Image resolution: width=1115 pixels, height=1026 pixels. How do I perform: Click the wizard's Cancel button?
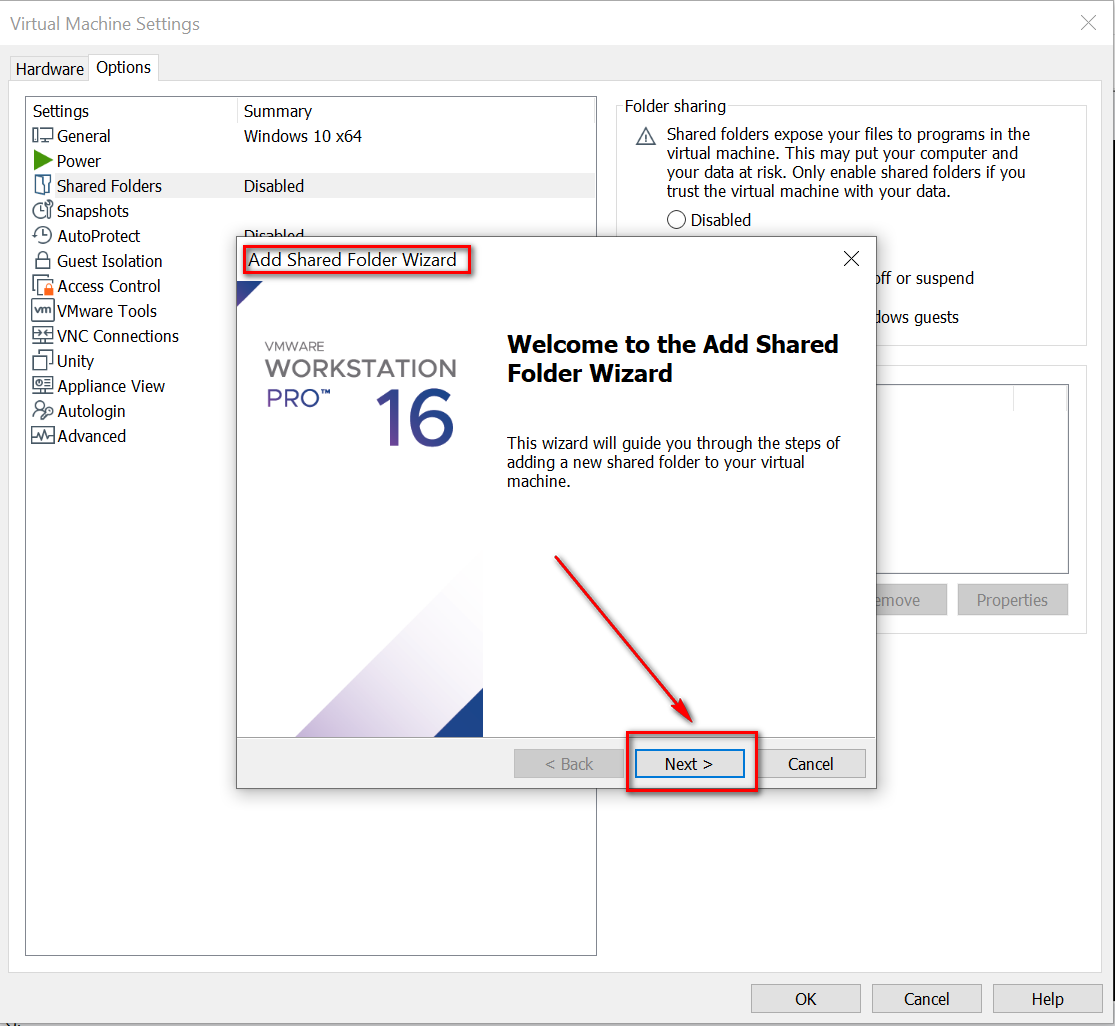coord(811,764)
